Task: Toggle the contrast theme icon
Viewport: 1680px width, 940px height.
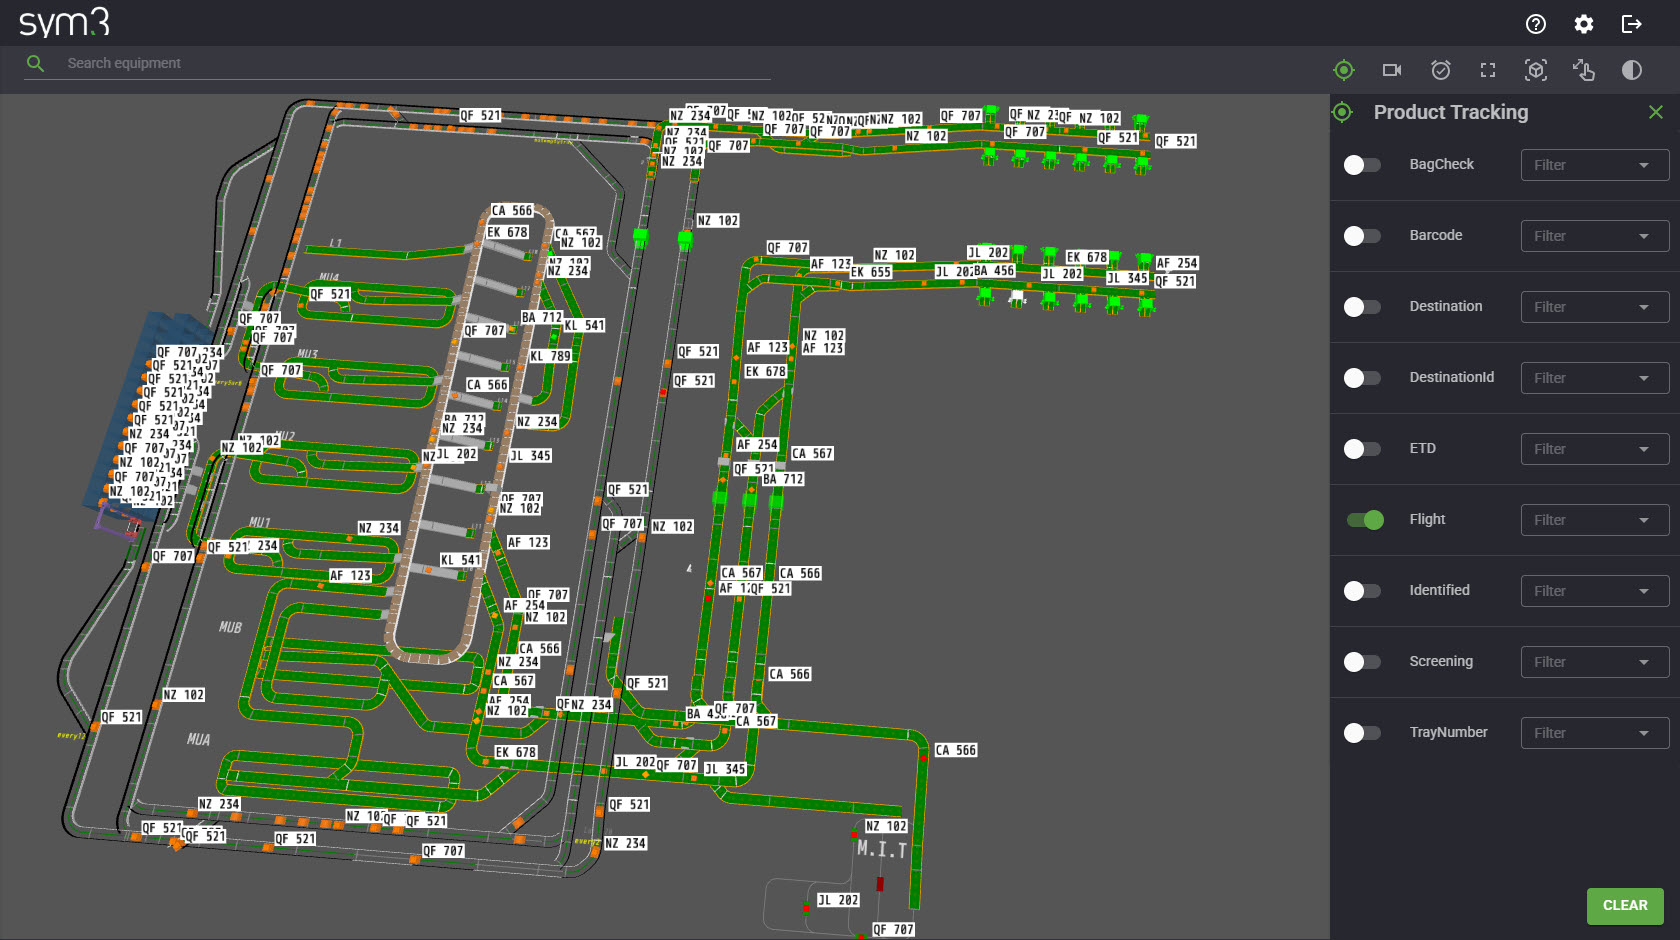Action: pyautogui.click(x=1632, y=70)
